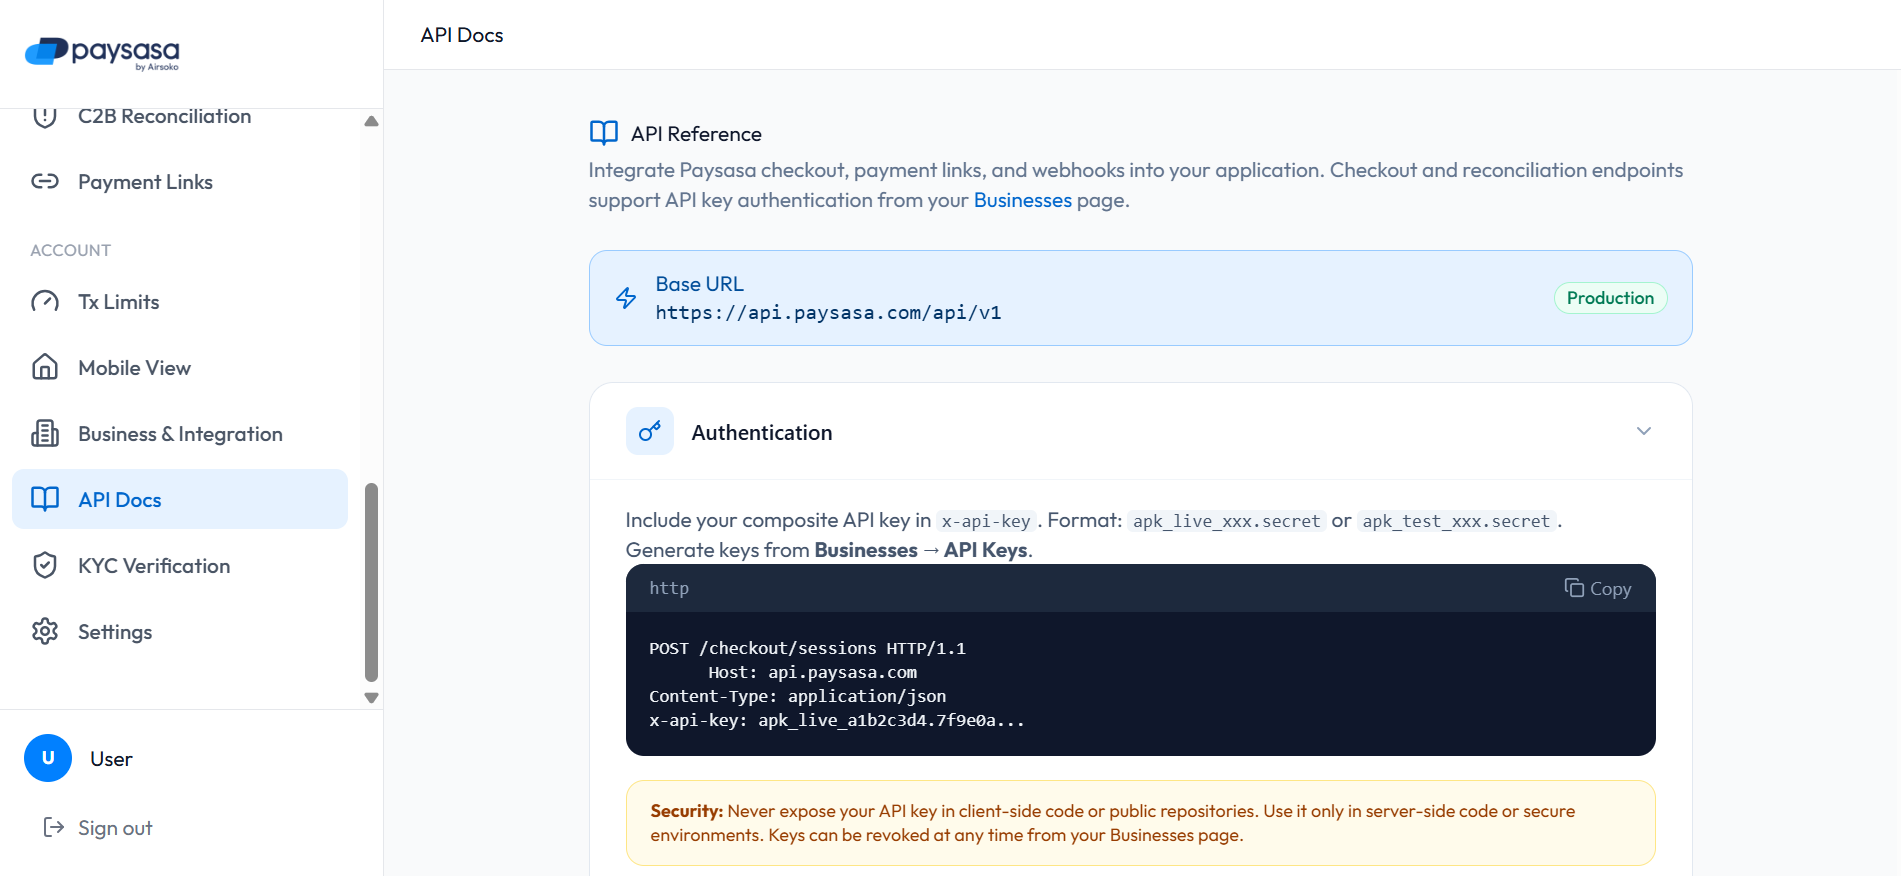Screen dimensions: 1901x876
Task: Click the Business & Integration building icon
Action: (45, 434)
